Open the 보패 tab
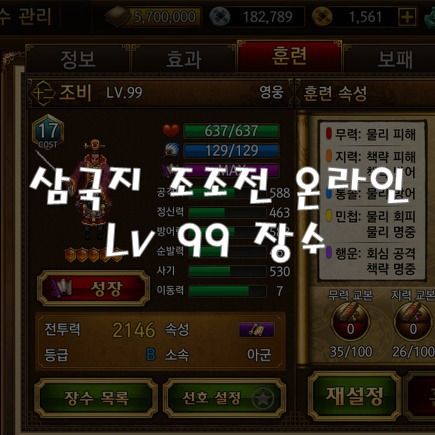The height and width of the screenshot is (435, 435). coord(393,59)
